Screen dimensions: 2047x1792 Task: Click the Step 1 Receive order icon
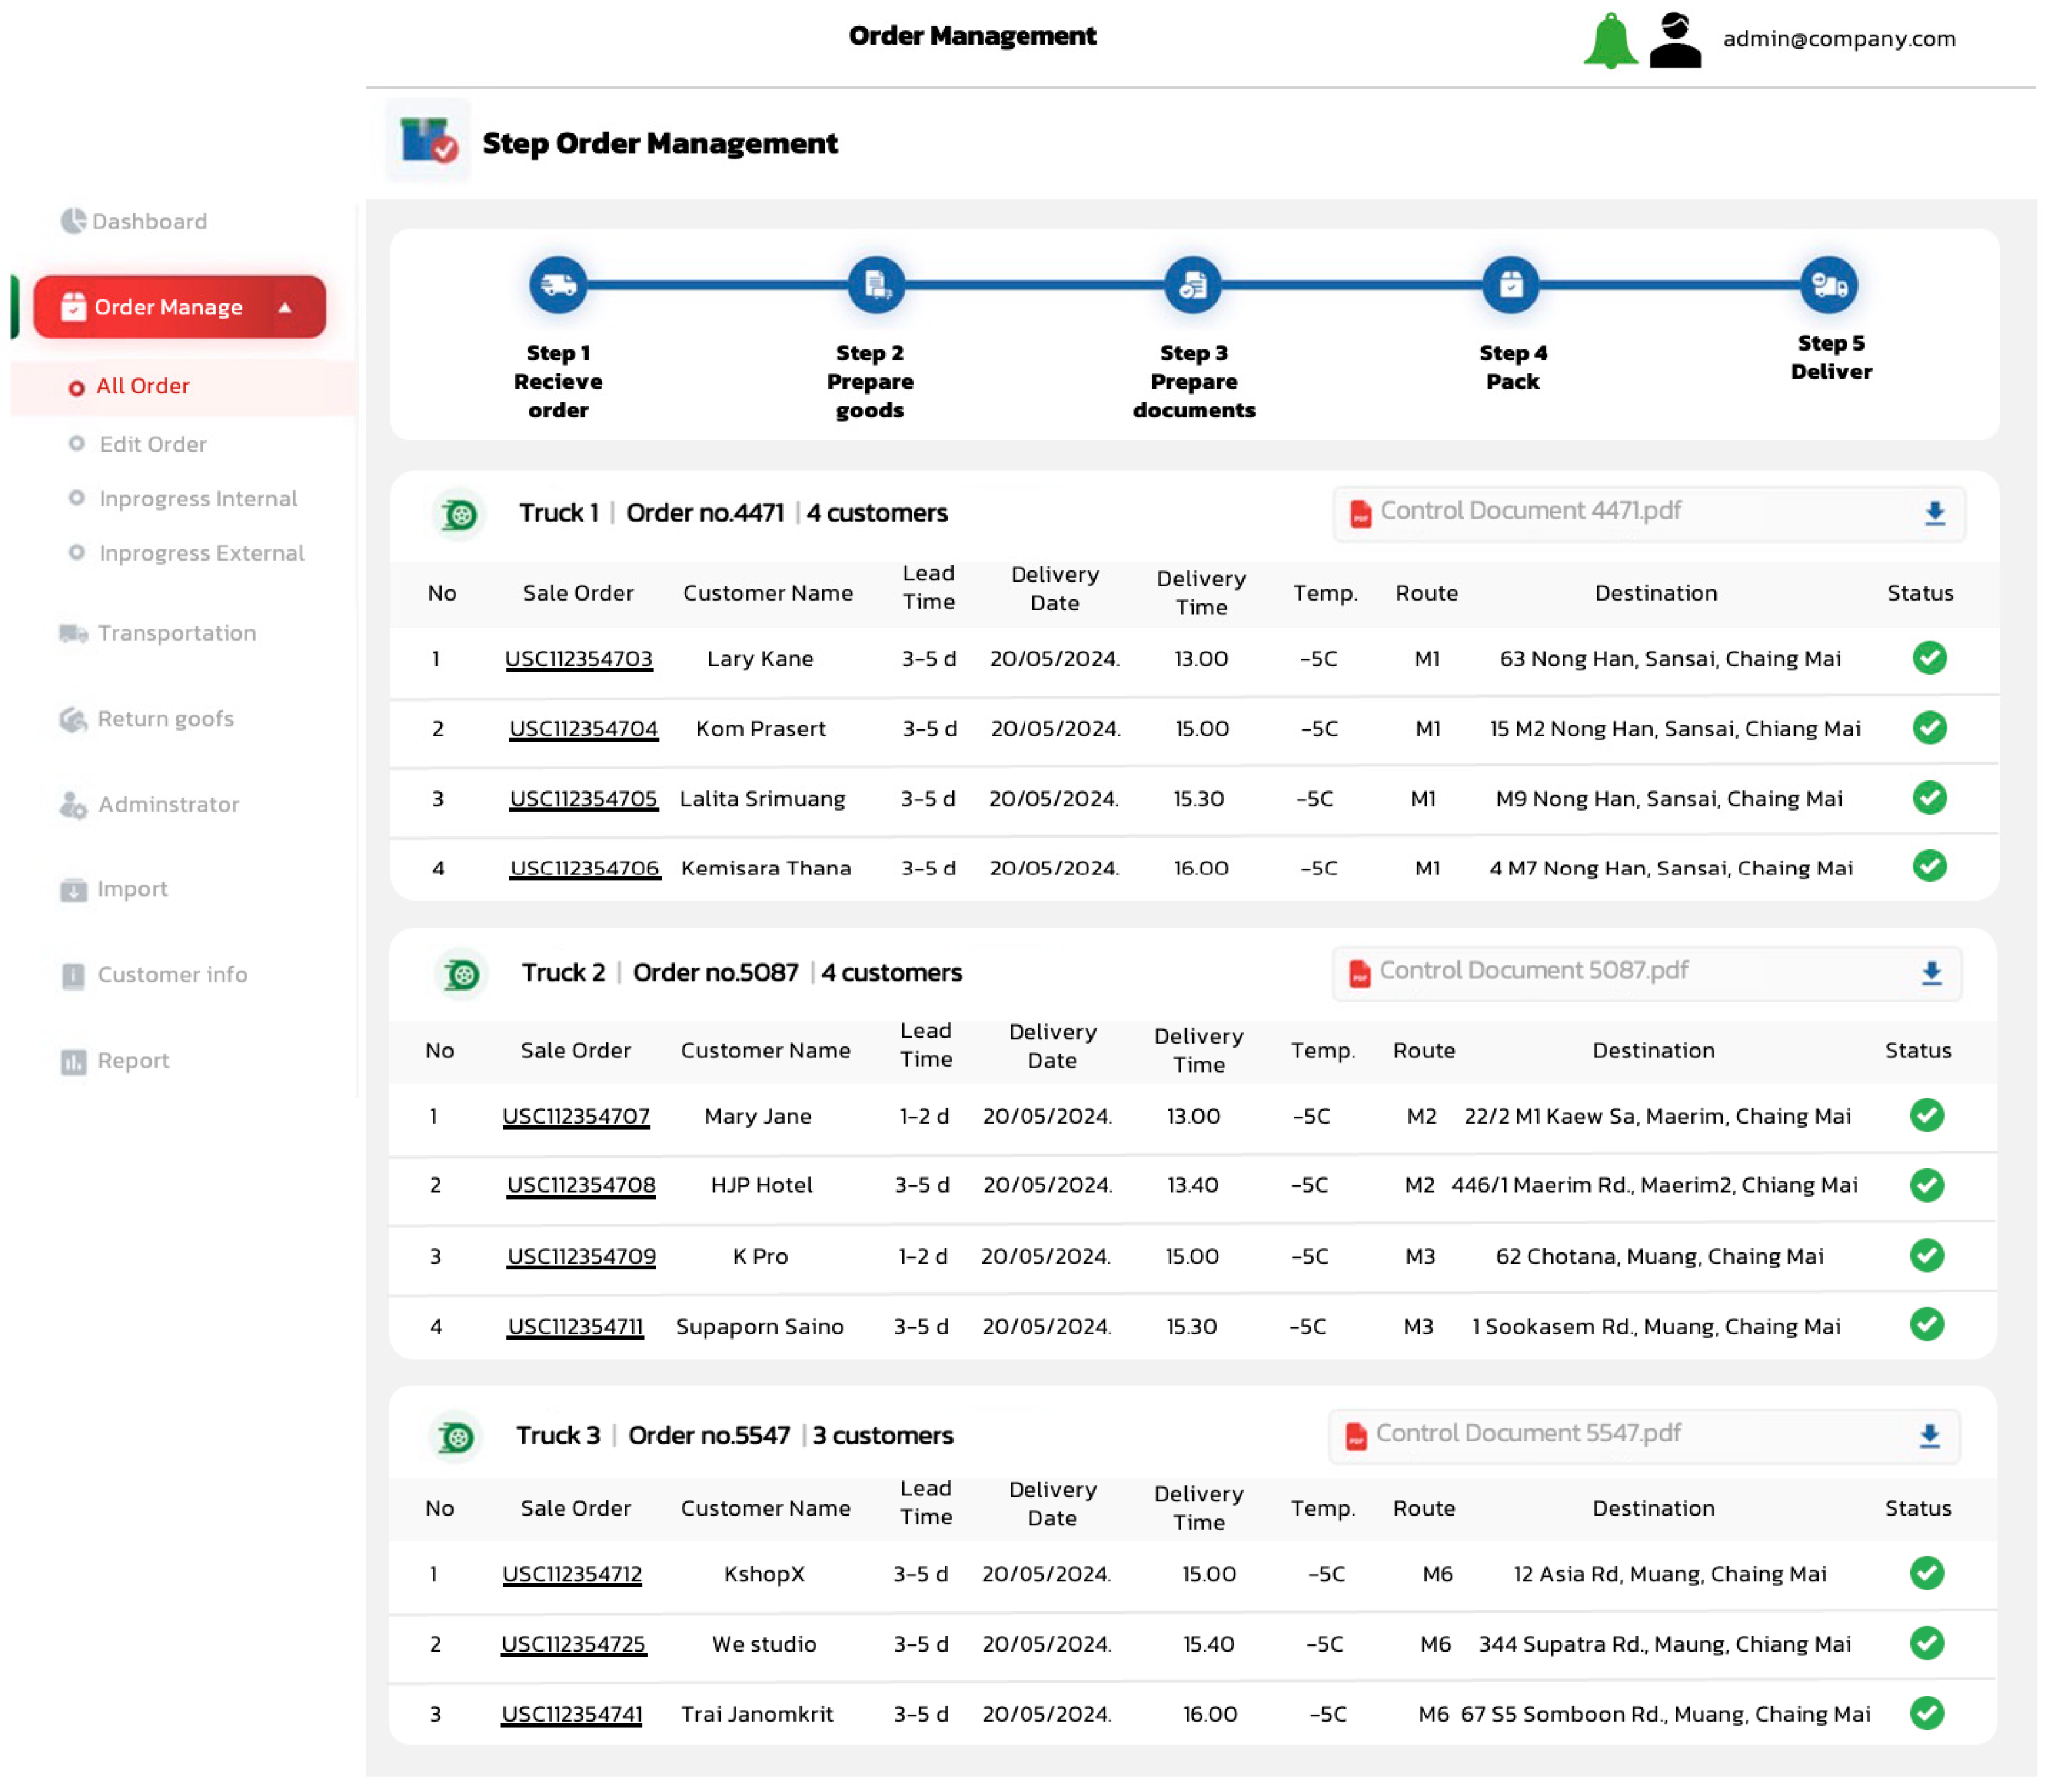[x=558, y=285]
